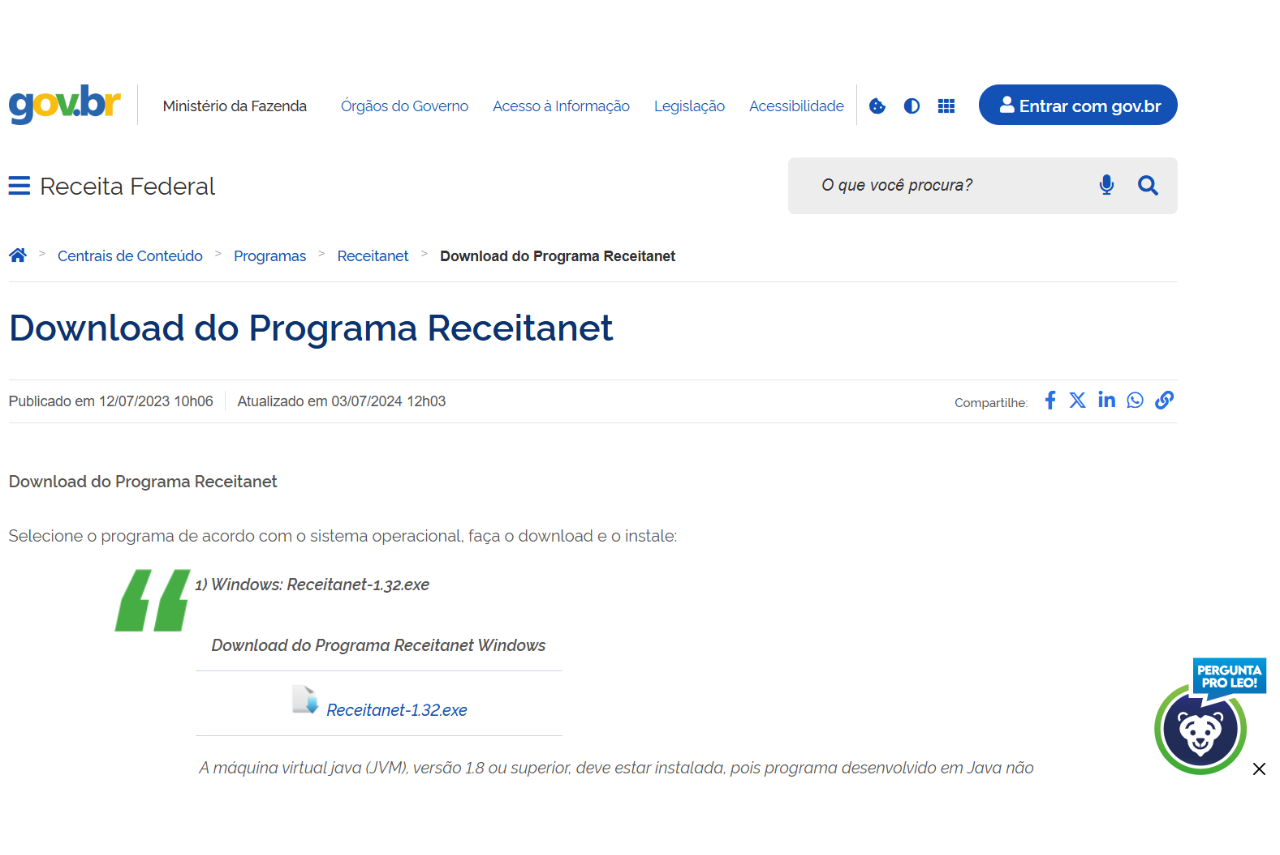Open the systems grid icon
This screenshot has height=855, width=1280.
coord(946,106)
